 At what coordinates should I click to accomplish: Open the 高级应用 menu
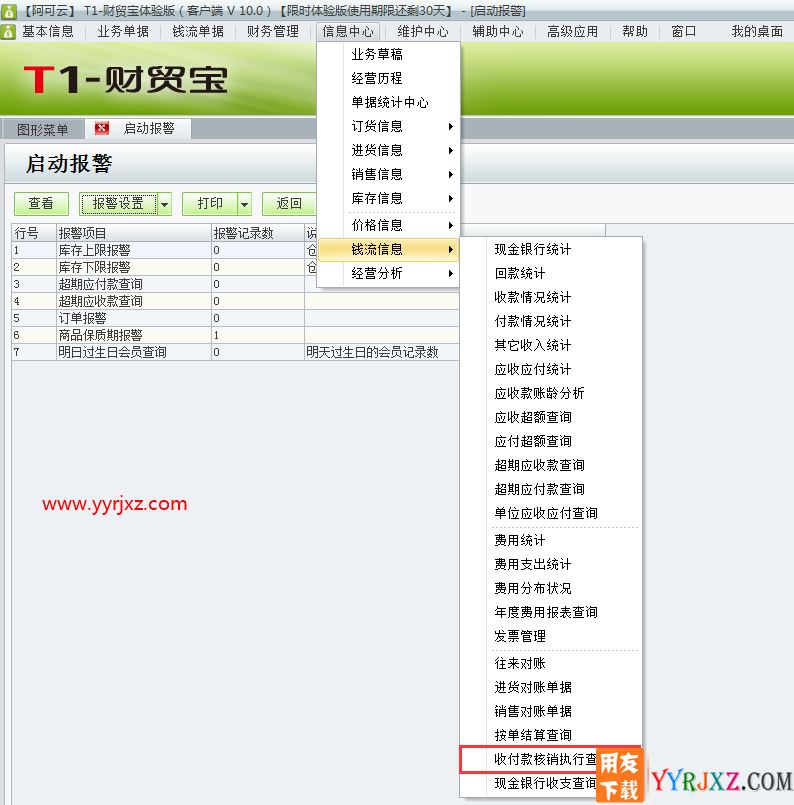tap(573, 31)
